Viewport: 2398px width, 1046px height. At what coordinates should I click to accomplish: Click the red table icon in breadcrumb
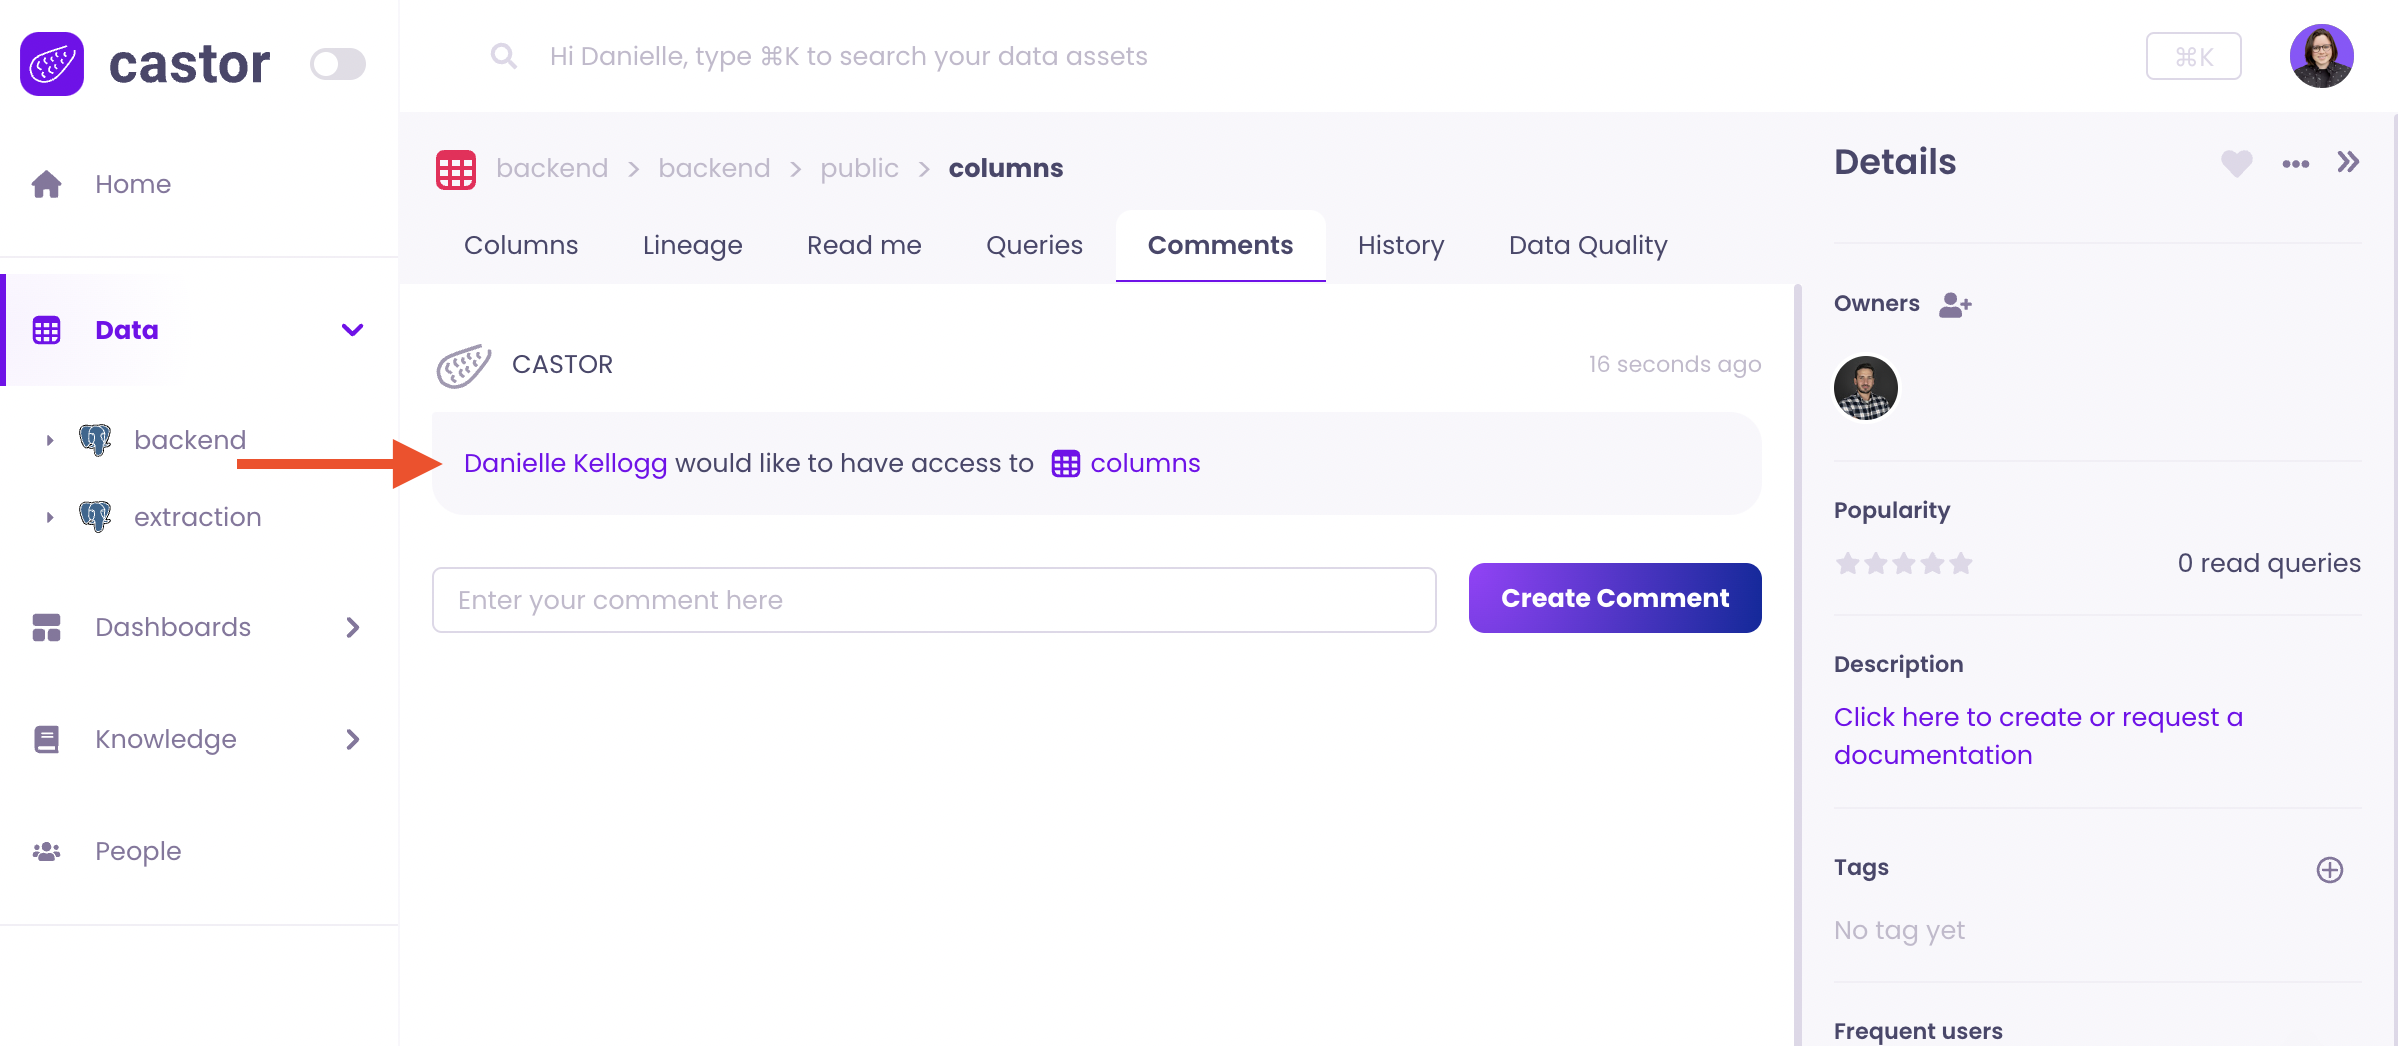point(456,169)
